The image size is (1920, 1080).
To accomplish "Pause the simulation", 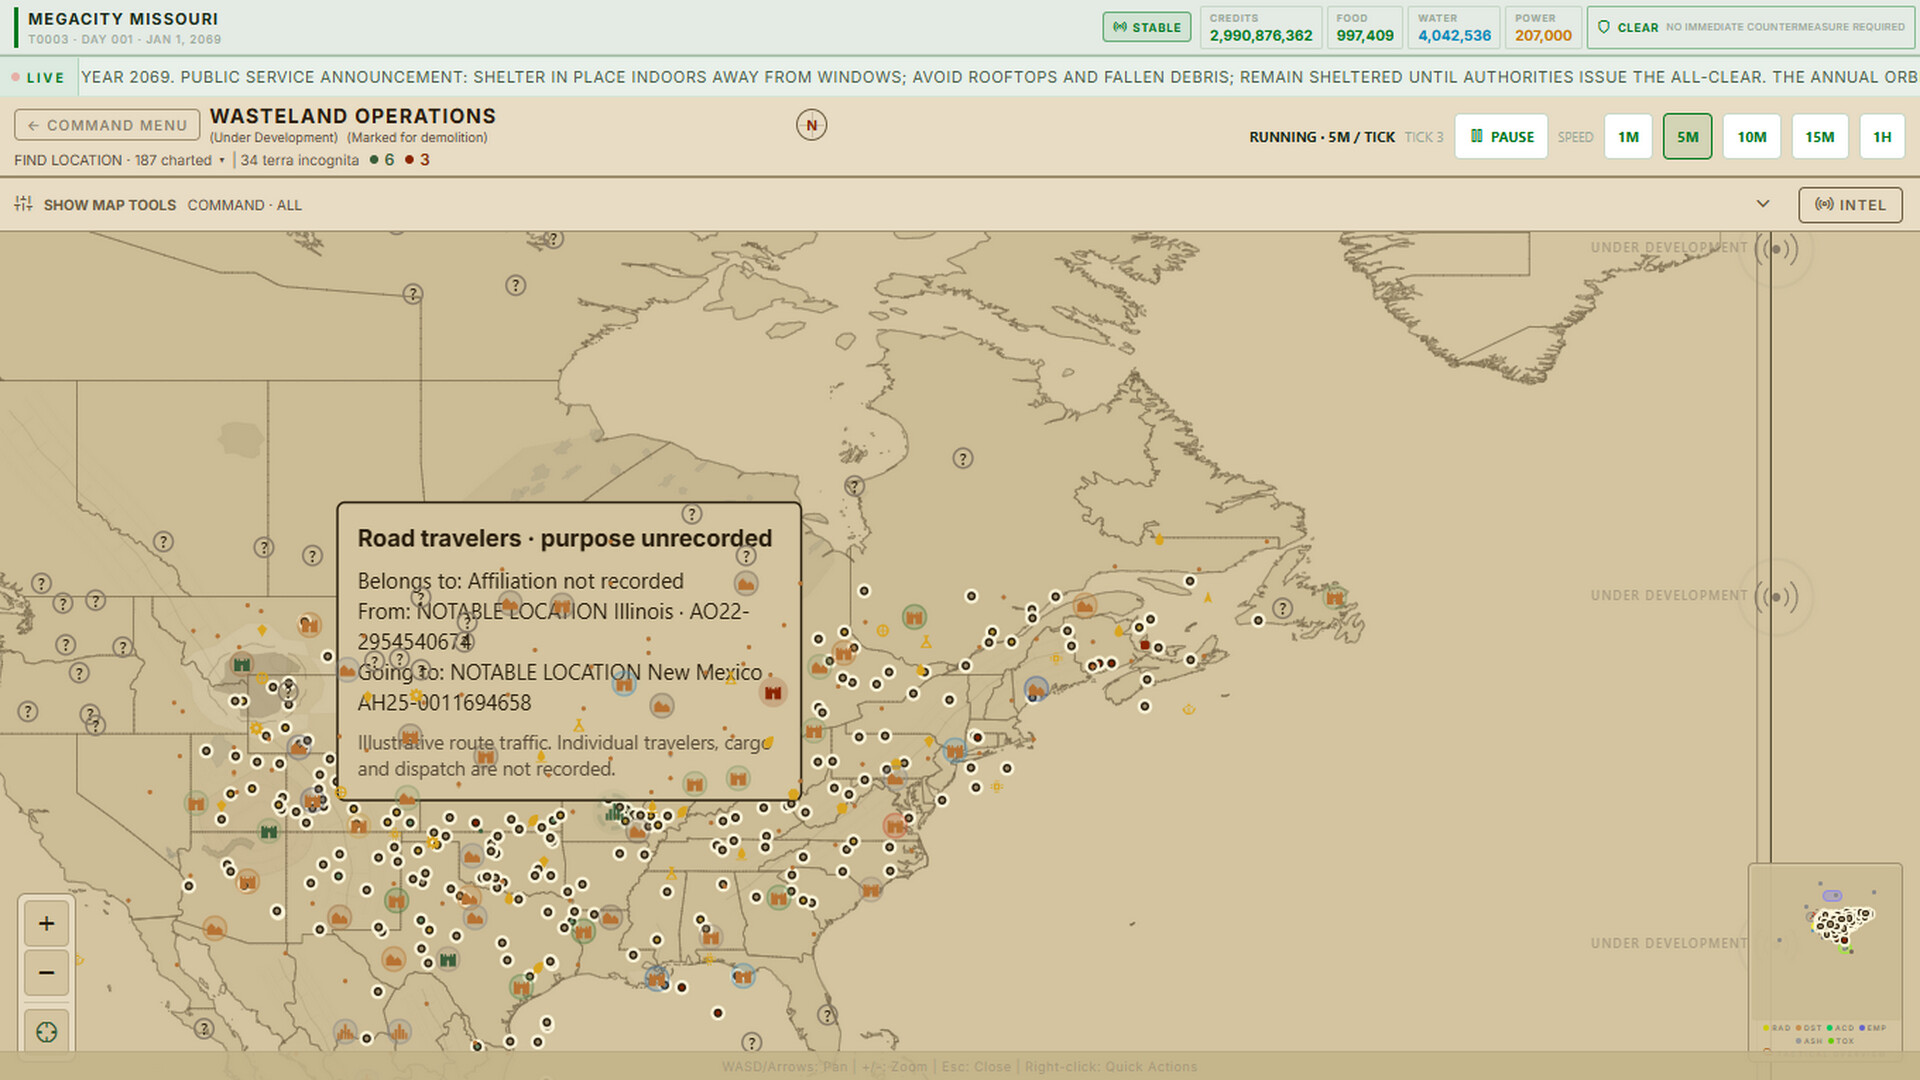I will (x=1501, y=137).
